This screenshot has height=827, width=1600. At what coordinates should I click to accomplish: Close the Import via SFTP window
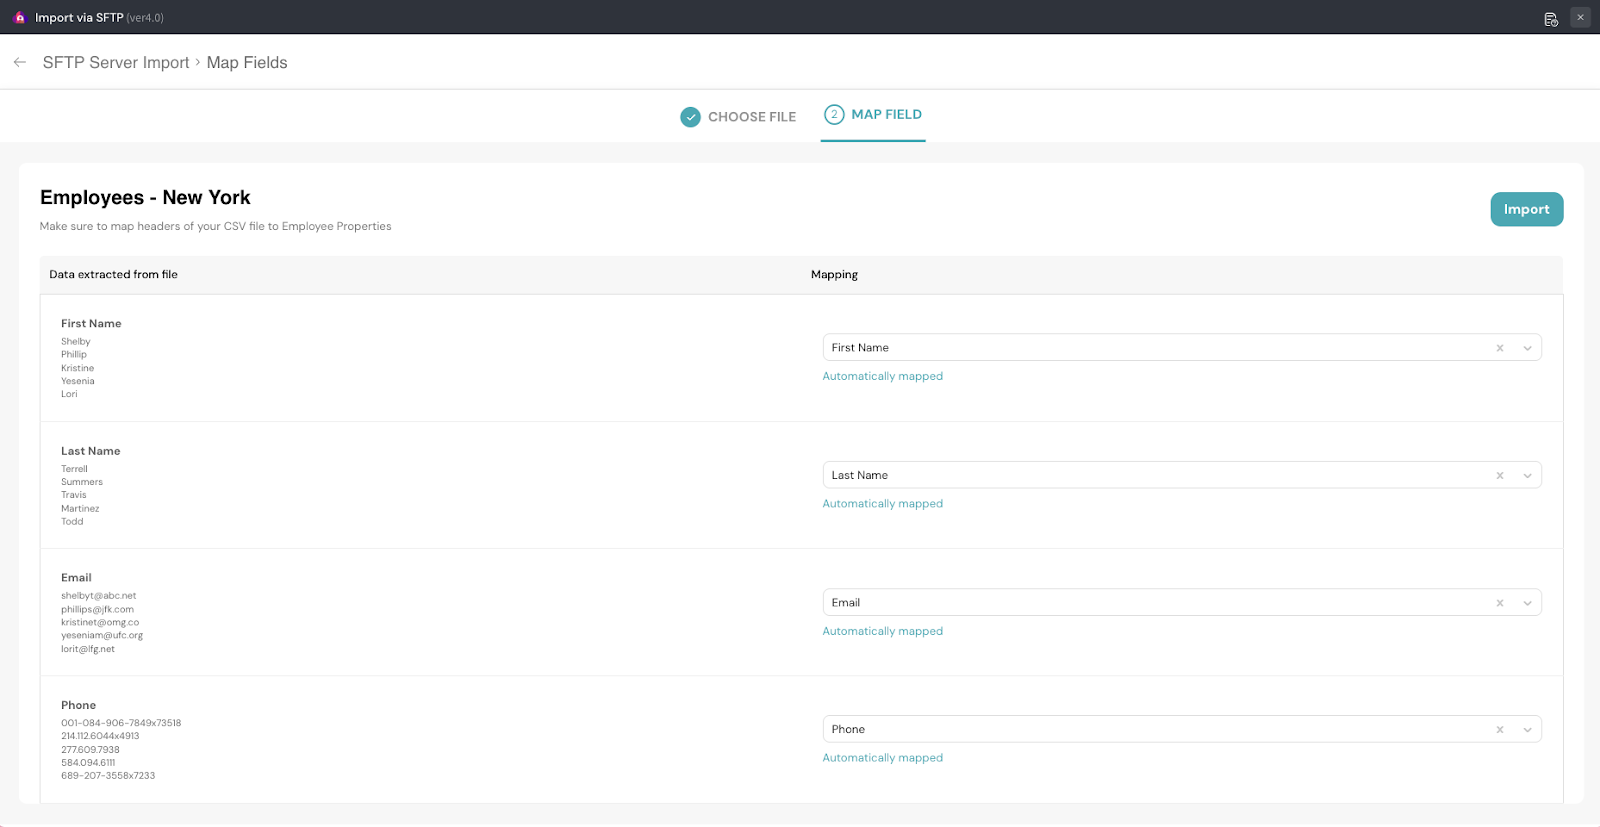pyautogui.click(x=1580, y=17)
